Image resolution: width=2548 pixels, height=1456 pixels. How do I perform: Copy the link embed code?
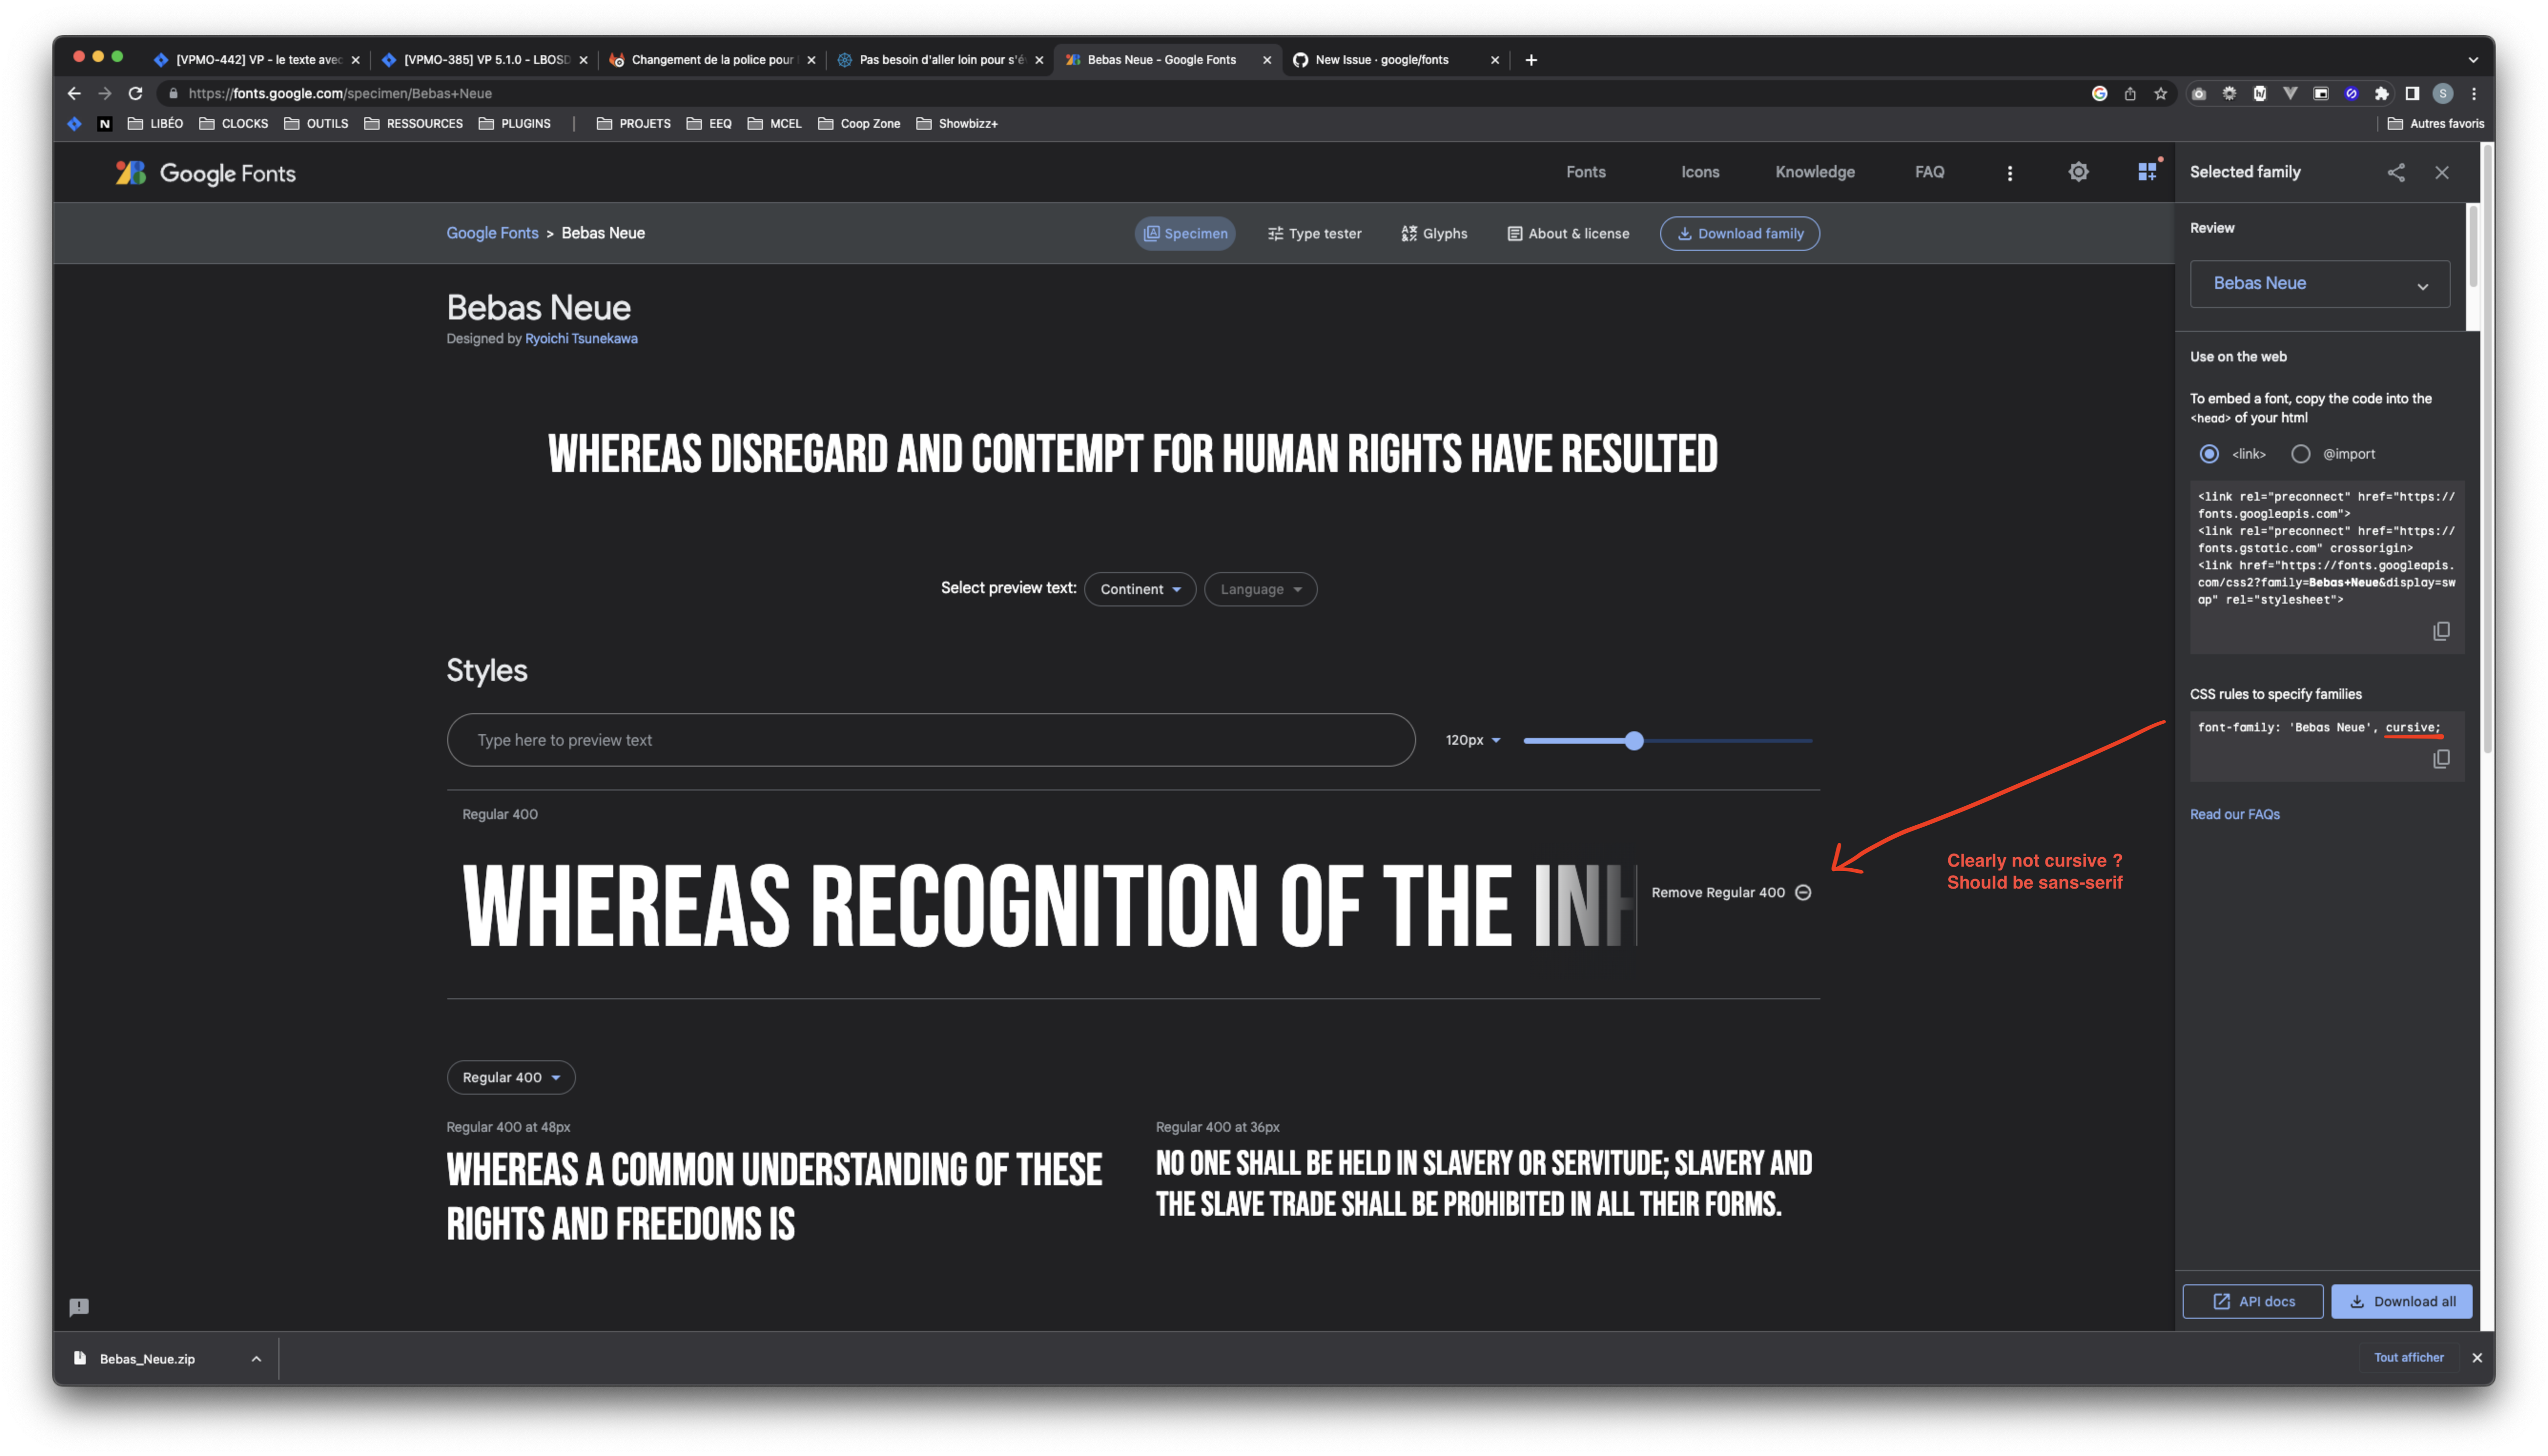pyautogui.click(x=2441, y=631)
